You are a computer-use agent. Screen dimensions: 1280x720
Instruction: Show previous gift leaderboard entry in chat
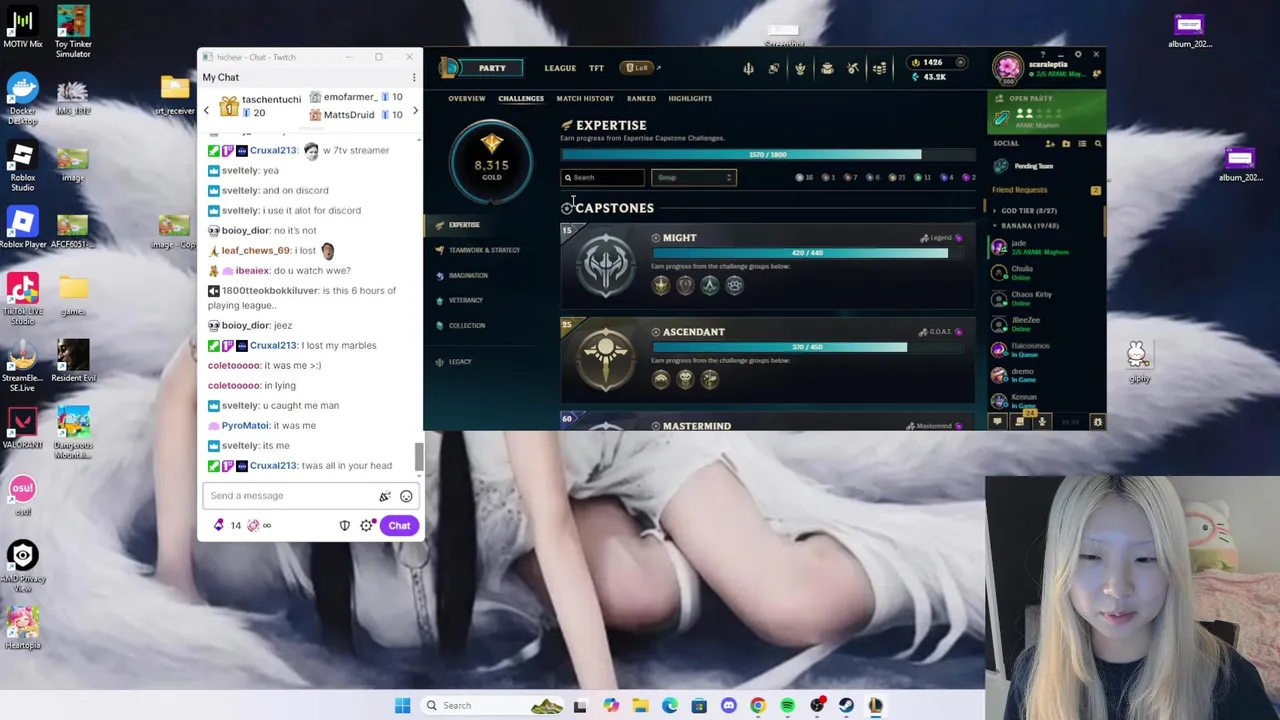[206, 111]
